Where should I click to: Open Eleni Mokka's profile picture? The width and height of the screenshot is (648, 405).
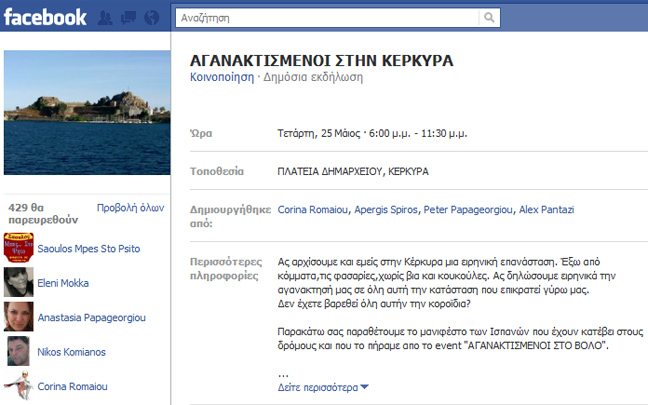click(20, 280)
